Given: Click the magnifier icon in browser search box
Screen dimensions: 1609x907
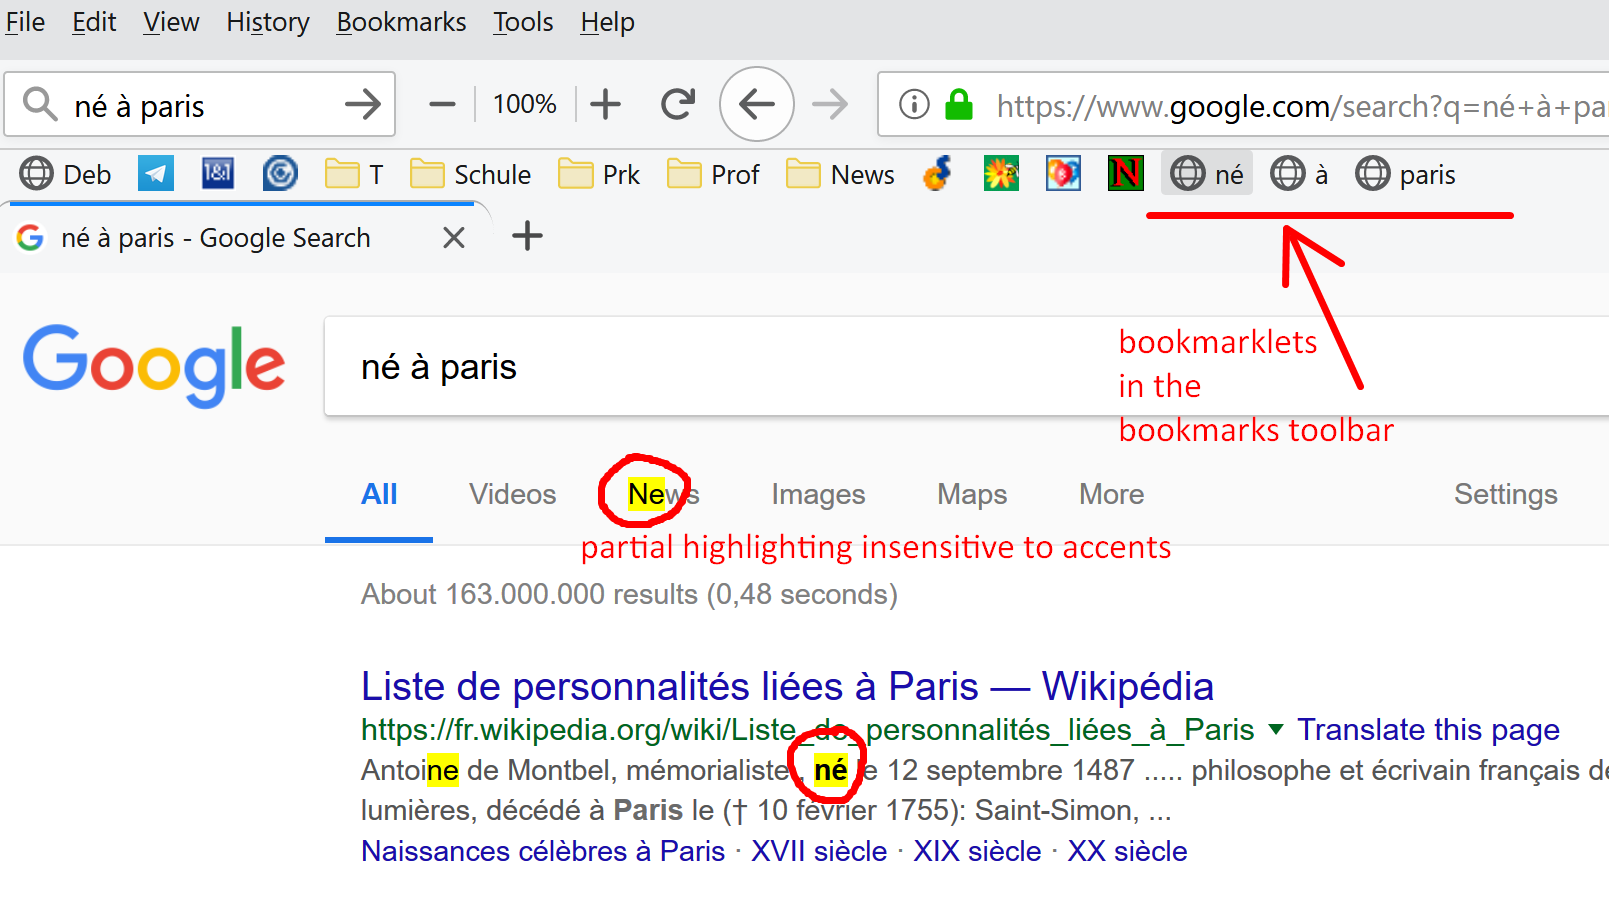Looking at the screenshot, I should click(40, 104).
